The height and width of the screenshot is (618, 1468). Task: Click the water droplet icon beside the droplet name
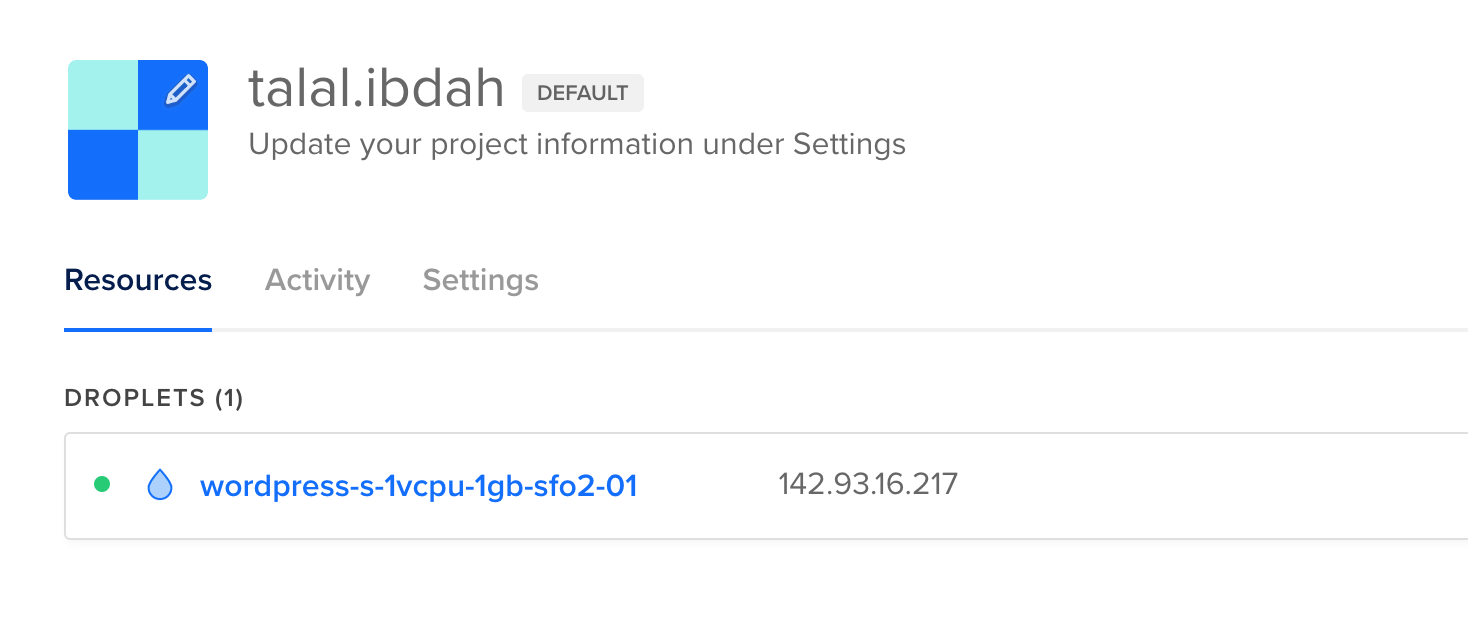160,485
